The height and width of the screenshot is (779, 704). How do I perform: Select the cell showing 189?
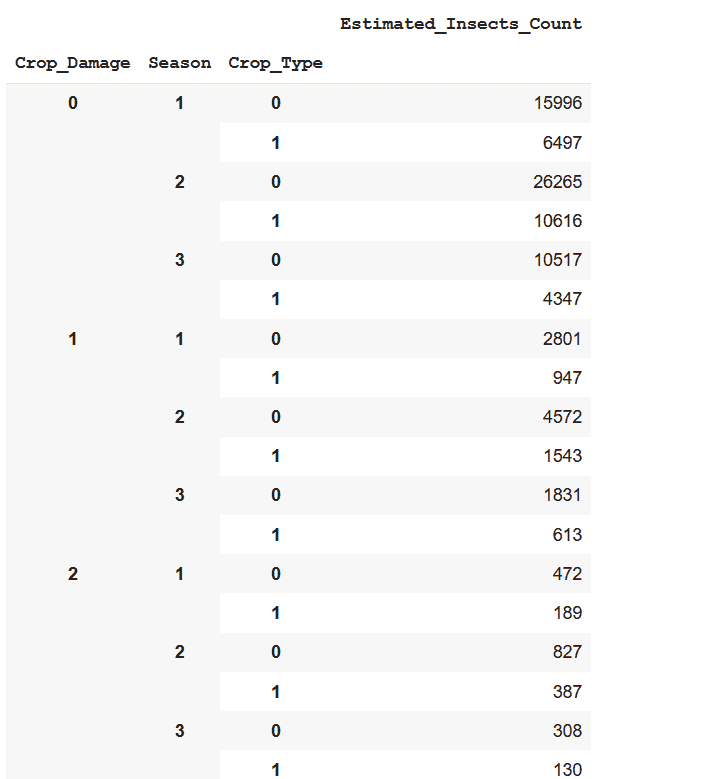567,613
